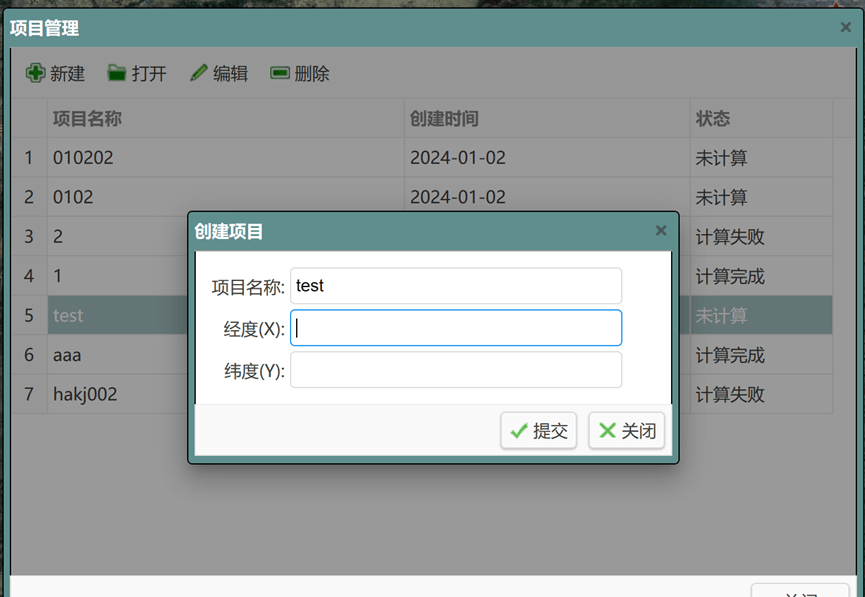Select project row 010202
This screenshot has width=865, height=597.
[100, 158]
